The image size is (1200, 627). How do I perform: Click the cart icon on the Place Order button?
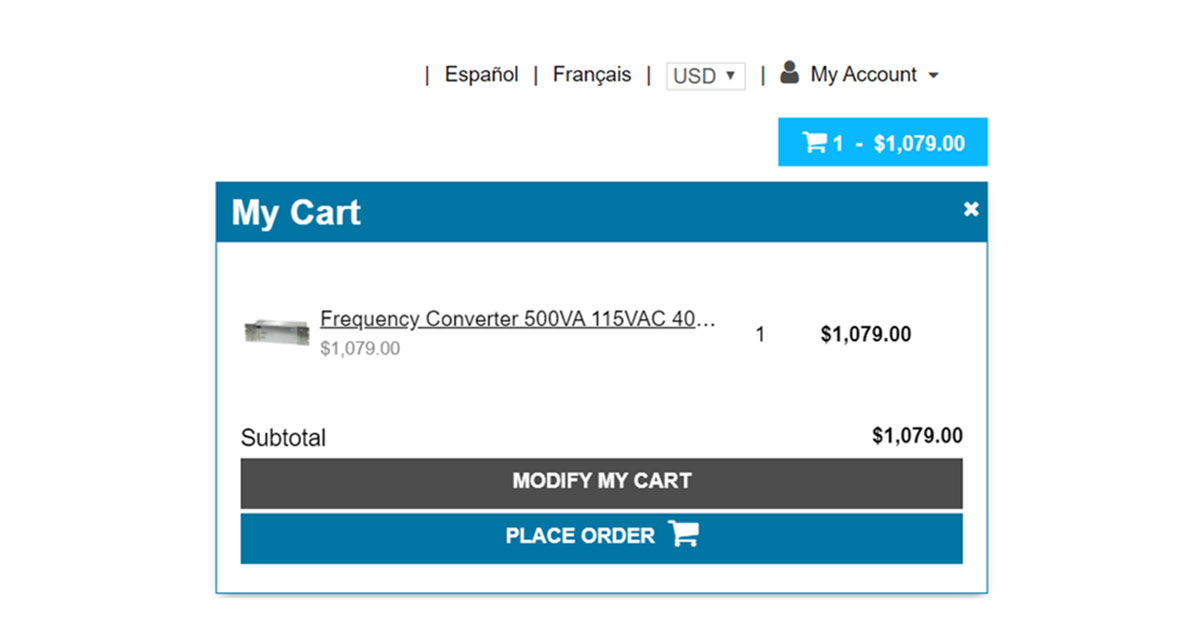(x=684, y=535)
